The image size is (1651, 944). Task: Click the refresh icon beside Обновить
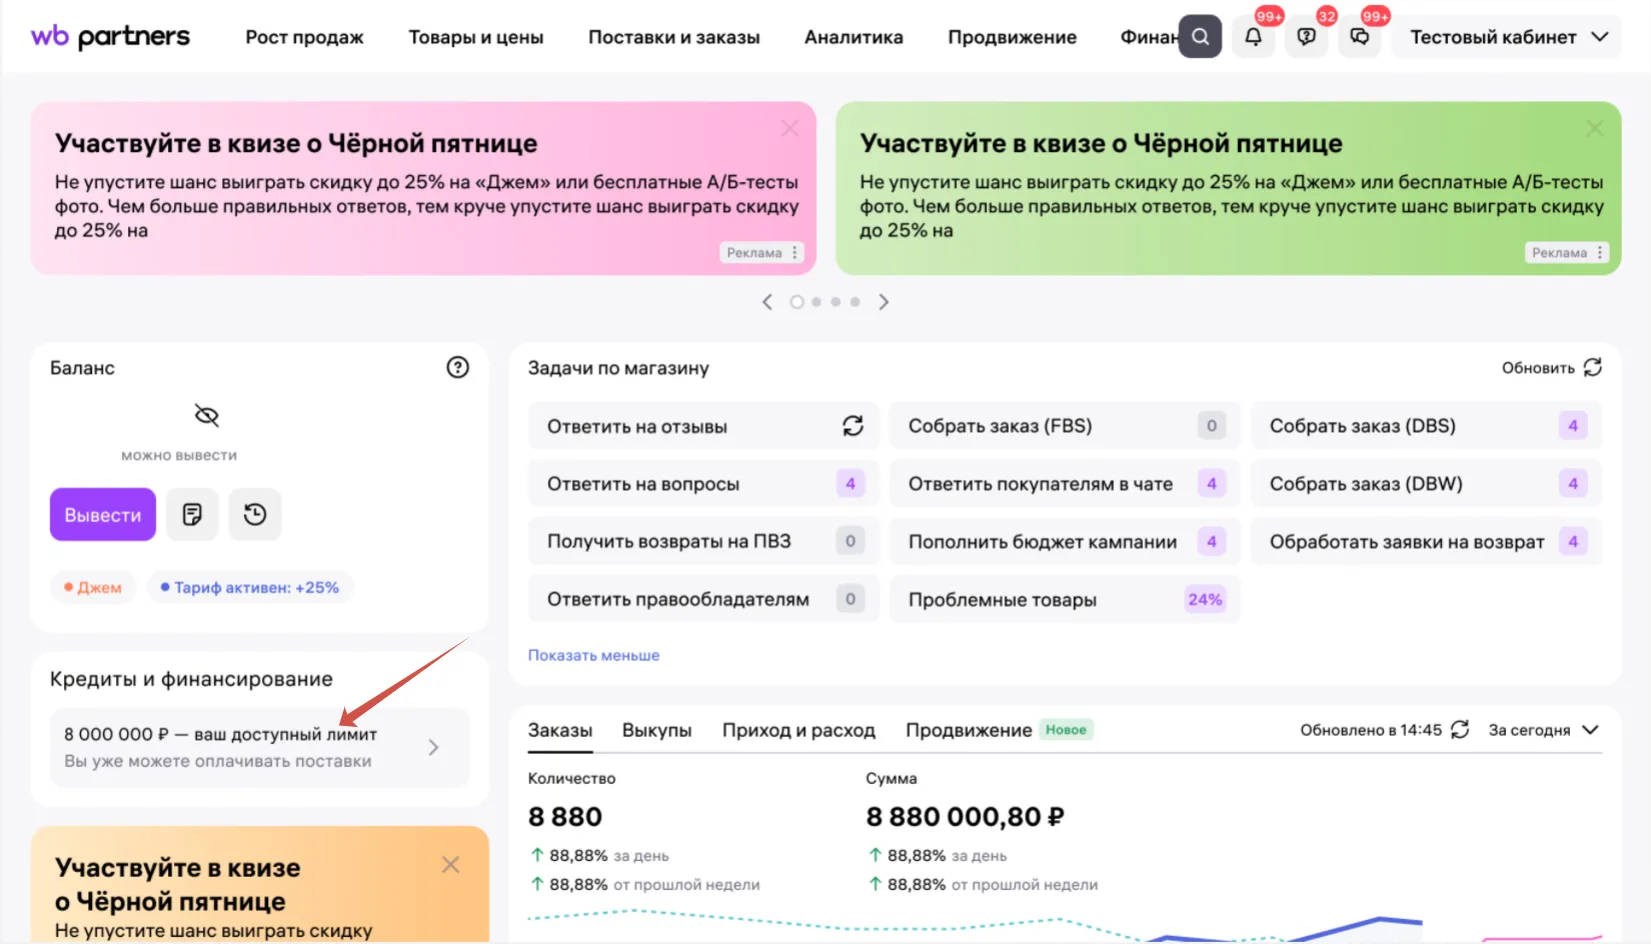click(1592, 367)
